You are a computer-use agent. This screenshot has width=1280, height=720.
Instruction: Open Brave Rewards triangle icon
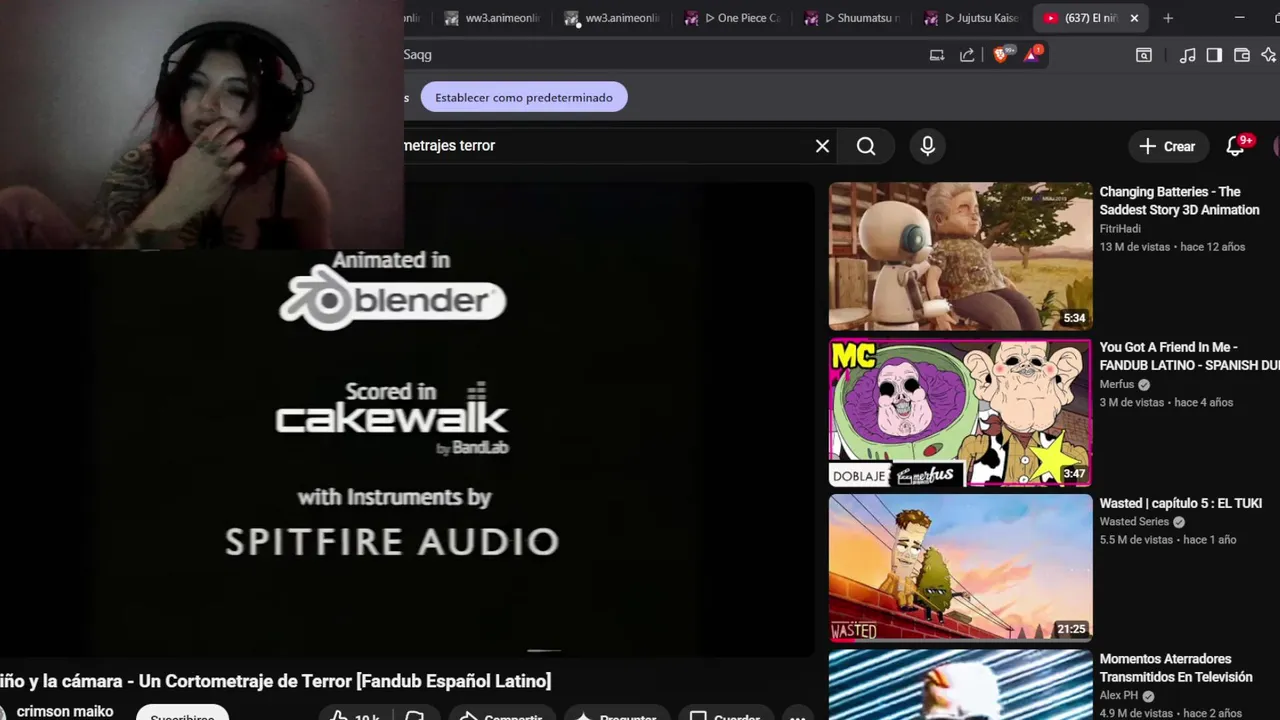click(1032, 55)
